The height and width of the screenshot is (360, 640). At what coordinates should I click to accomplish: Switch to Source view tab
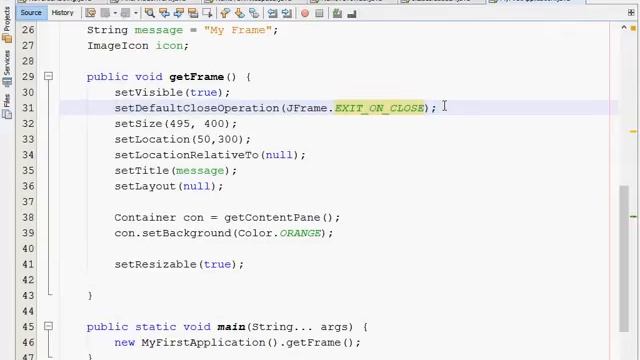coord(31,13)
